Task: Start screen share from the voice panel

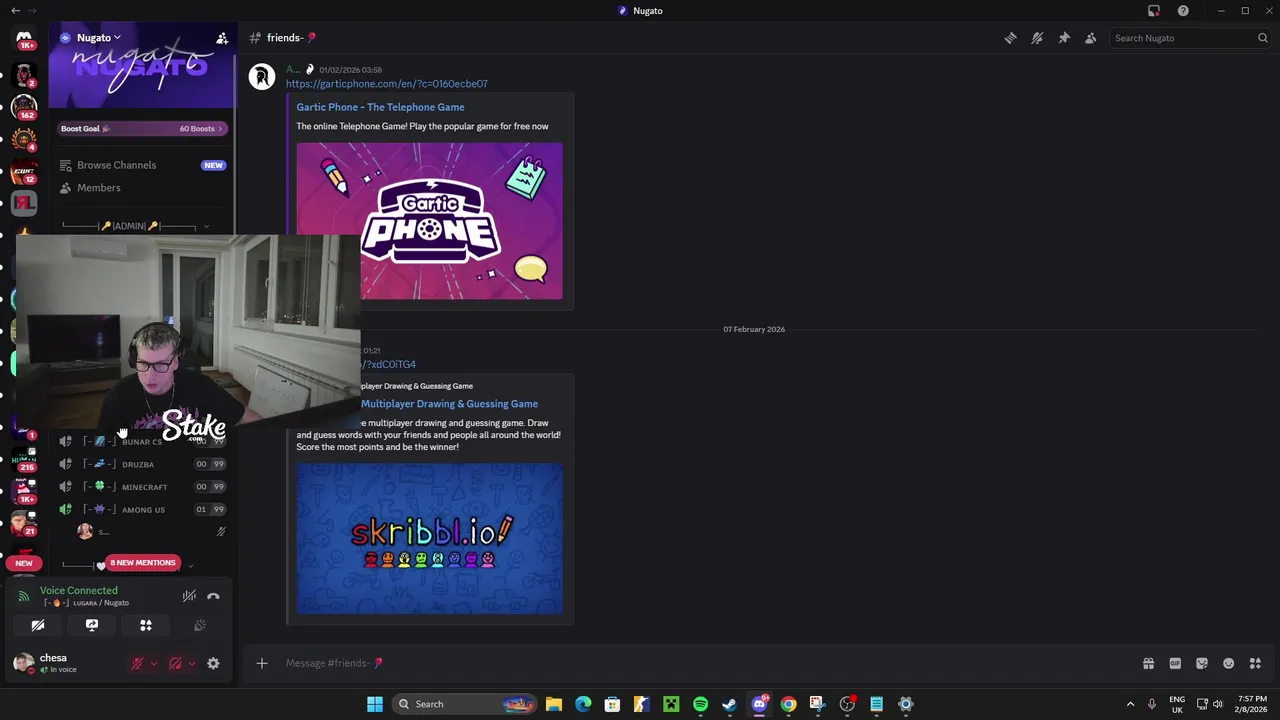Action: pos(92,625)
